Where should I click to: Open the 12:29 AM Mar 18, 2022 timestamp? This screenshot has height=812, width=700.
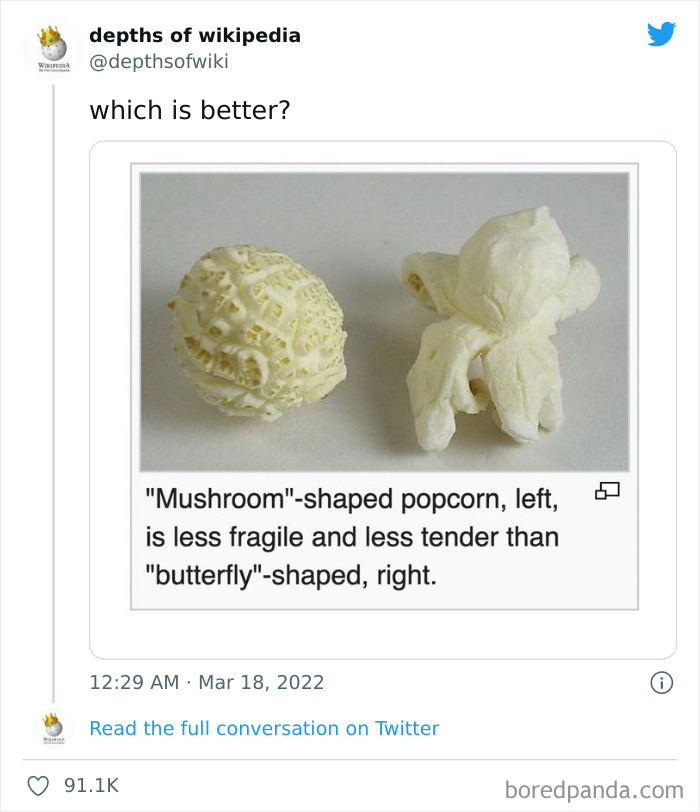[207, 682]
